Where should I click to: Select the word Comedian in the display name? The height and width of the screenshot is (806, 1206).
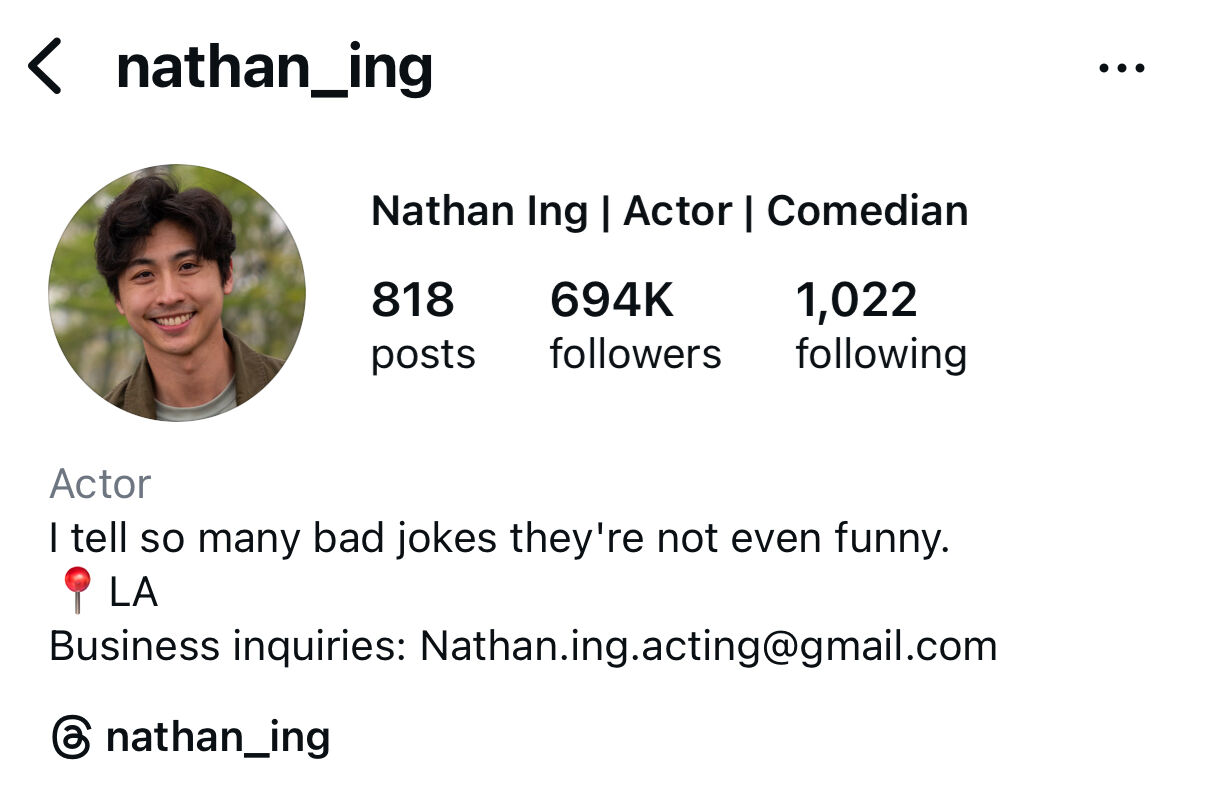(867, 211)
